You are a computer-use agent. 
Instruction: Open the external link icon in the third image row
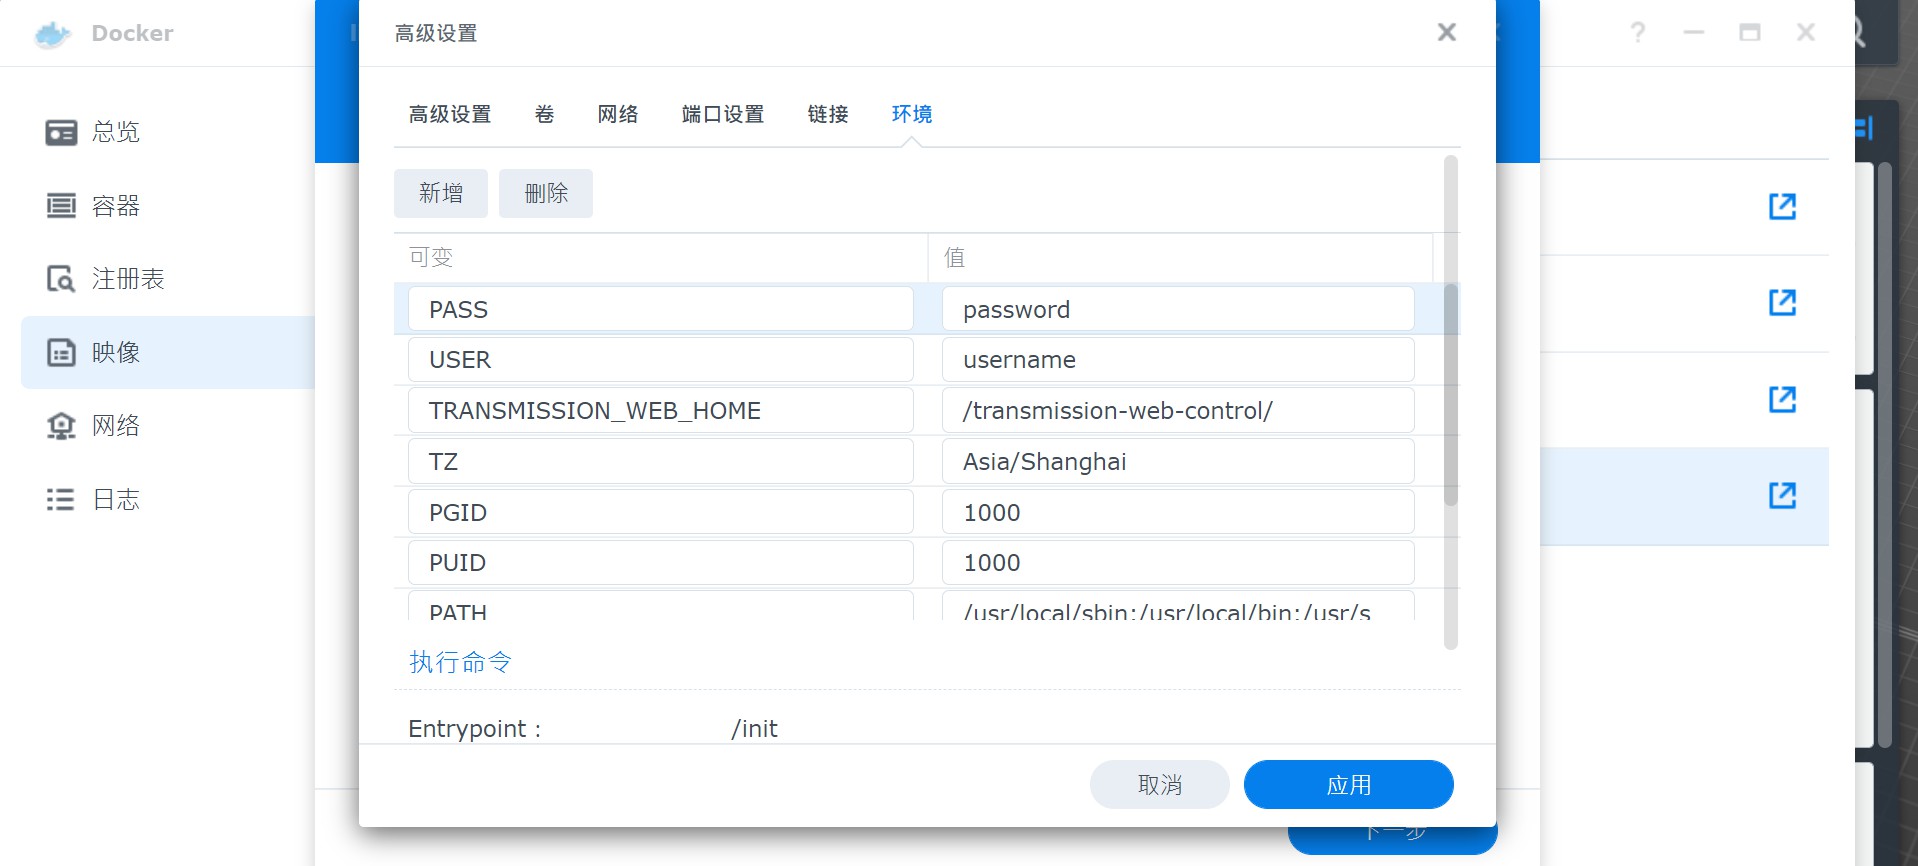1782,399
